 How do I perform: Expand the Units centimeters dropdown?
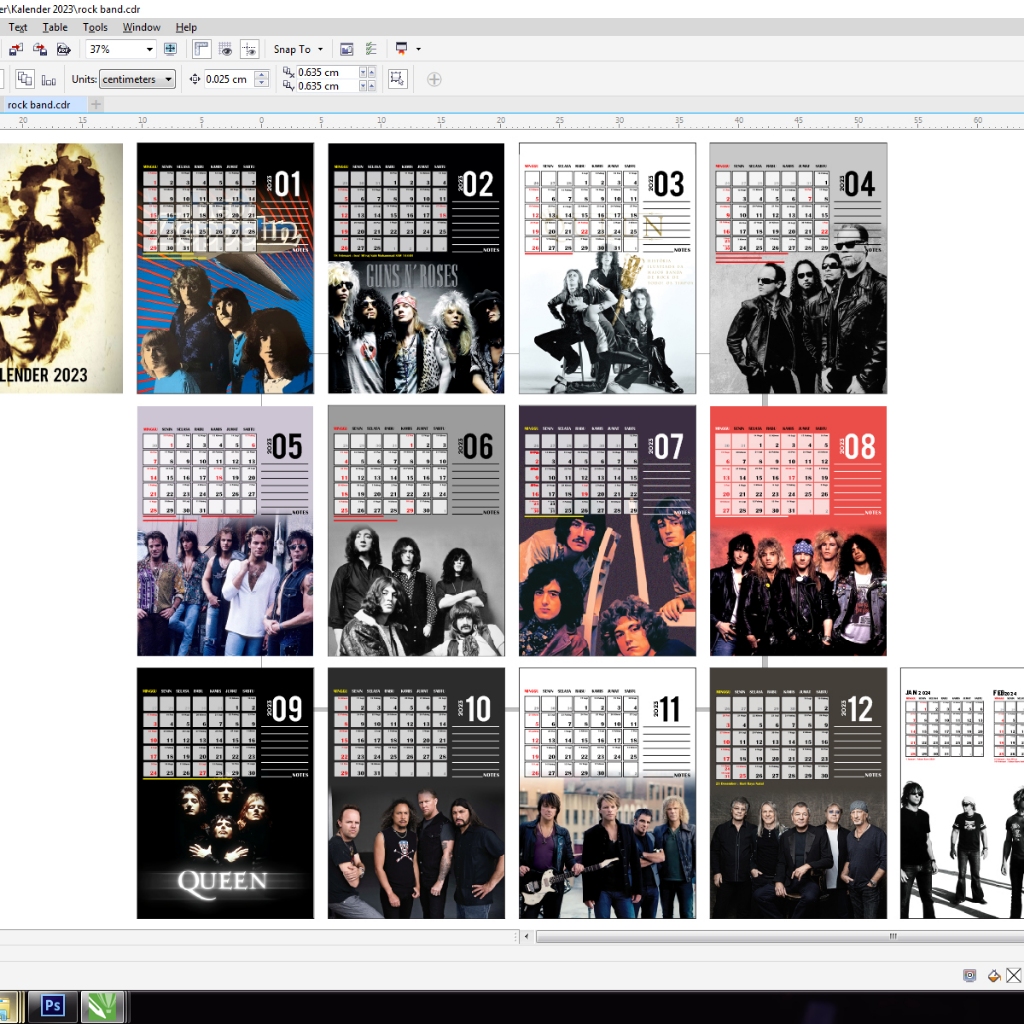coord(168,79)
